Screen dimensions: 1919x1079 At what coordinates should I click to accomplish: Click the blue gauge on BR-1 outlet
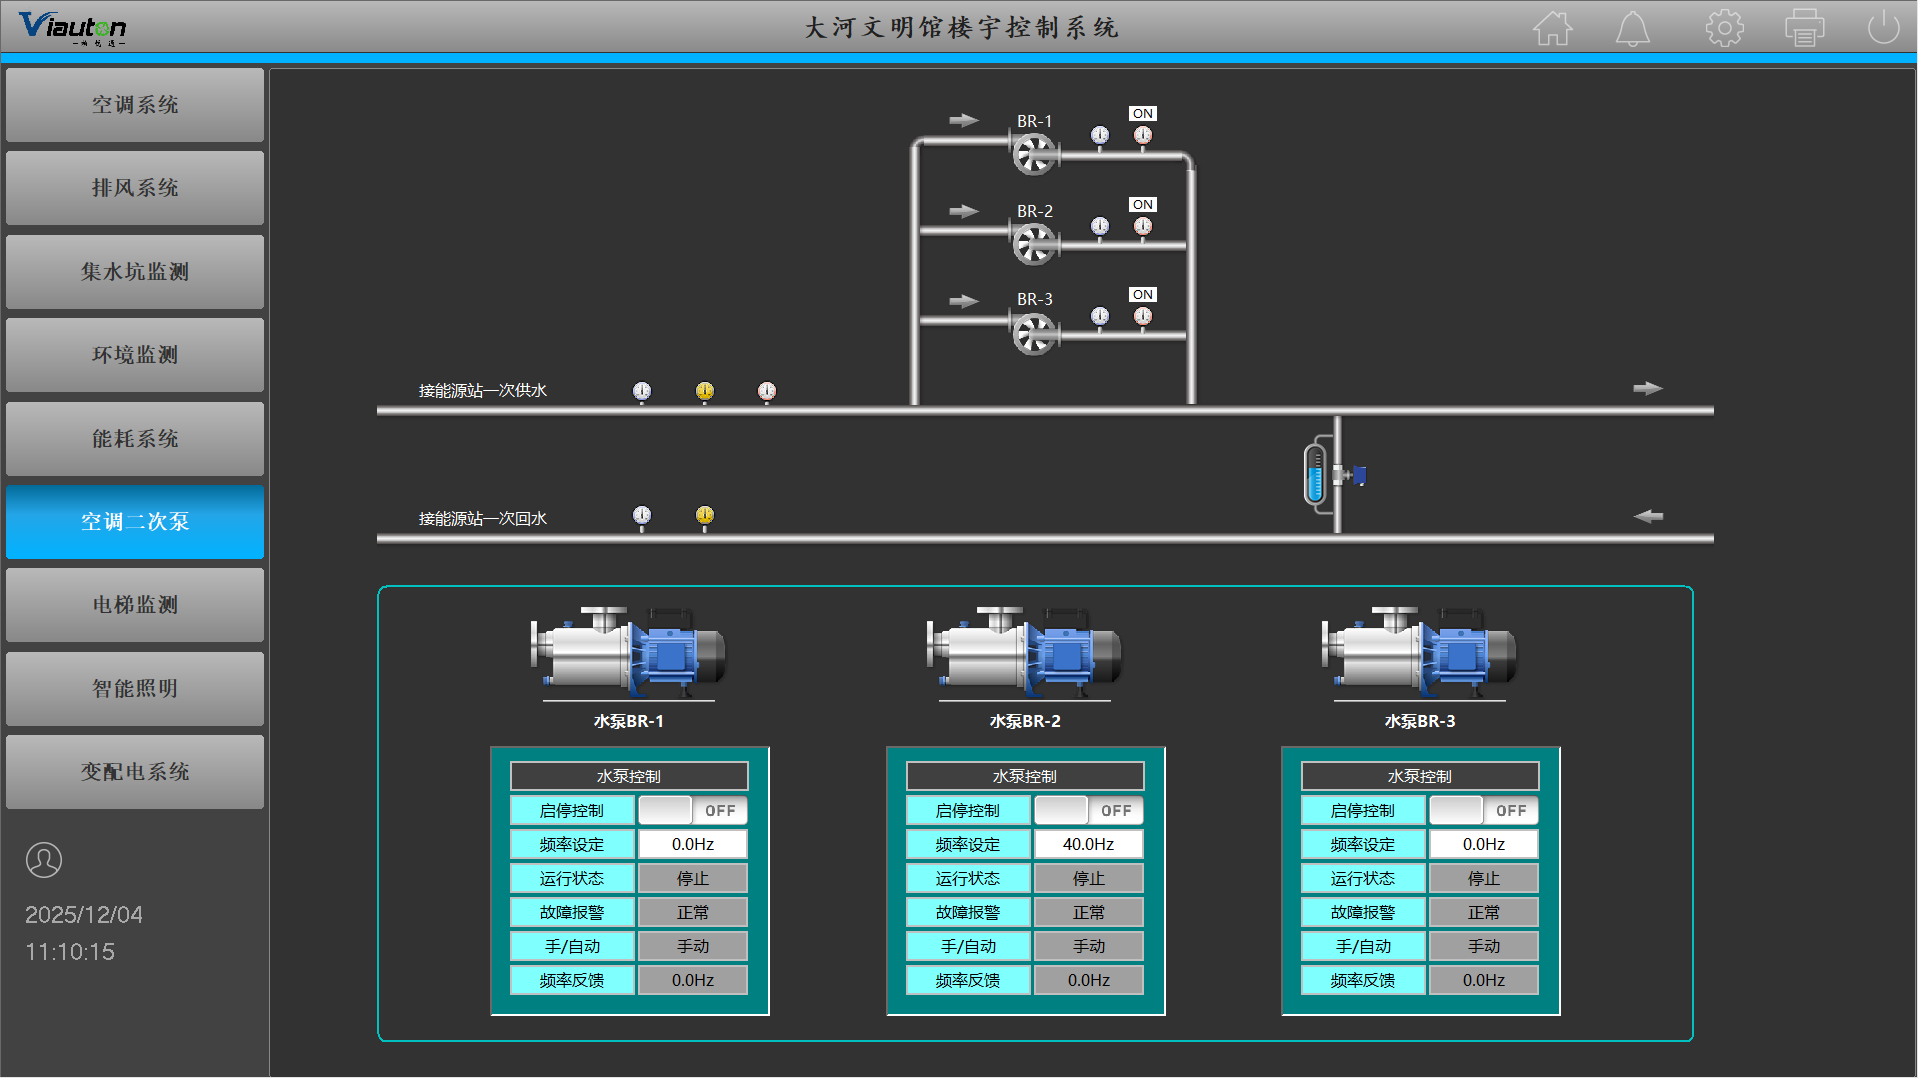coord(1100,136)
